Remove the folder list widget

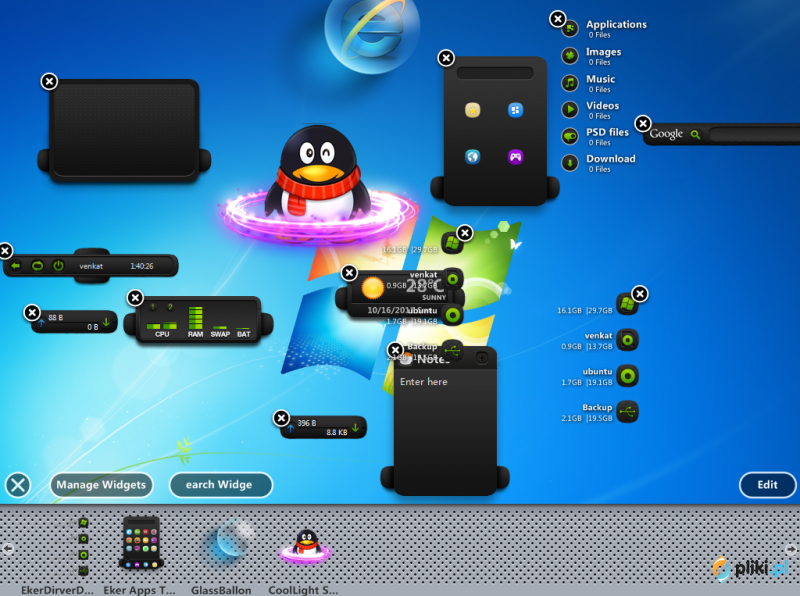[557, 19]
